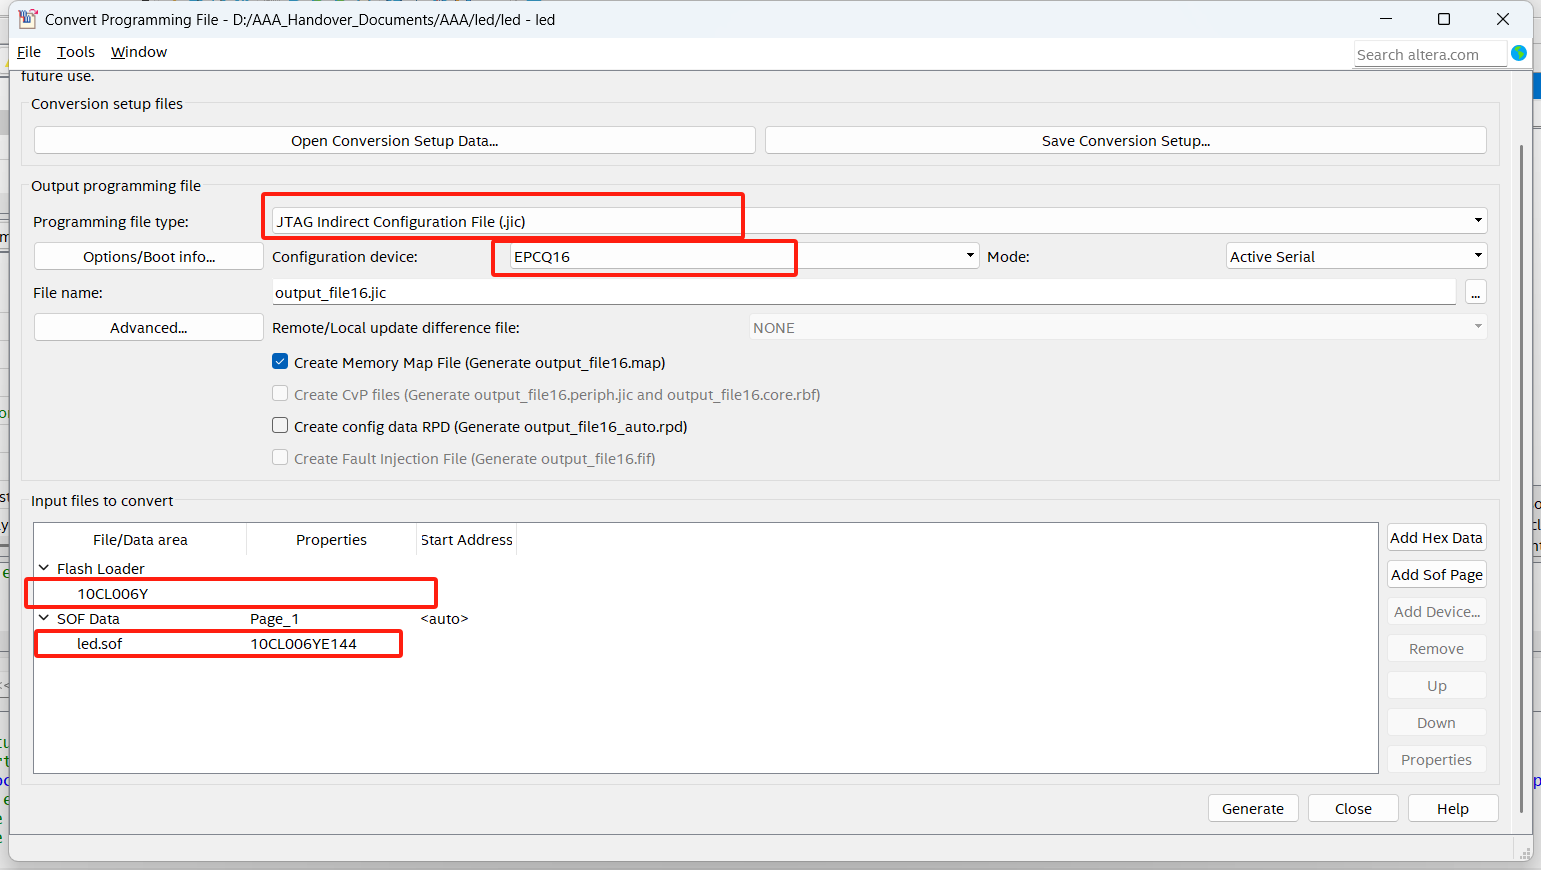Open Remote/Local update difference file dropdown
1541x870 pixels.
pos(1118,327)
